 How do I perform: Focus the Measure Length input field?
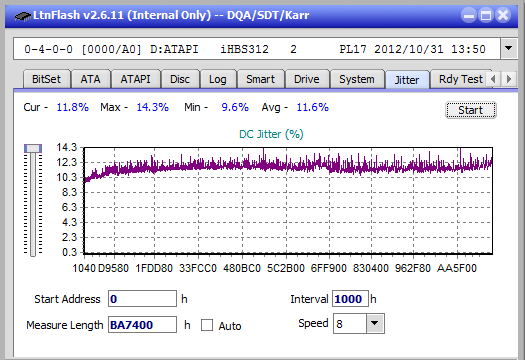click(x=142, y=325)
